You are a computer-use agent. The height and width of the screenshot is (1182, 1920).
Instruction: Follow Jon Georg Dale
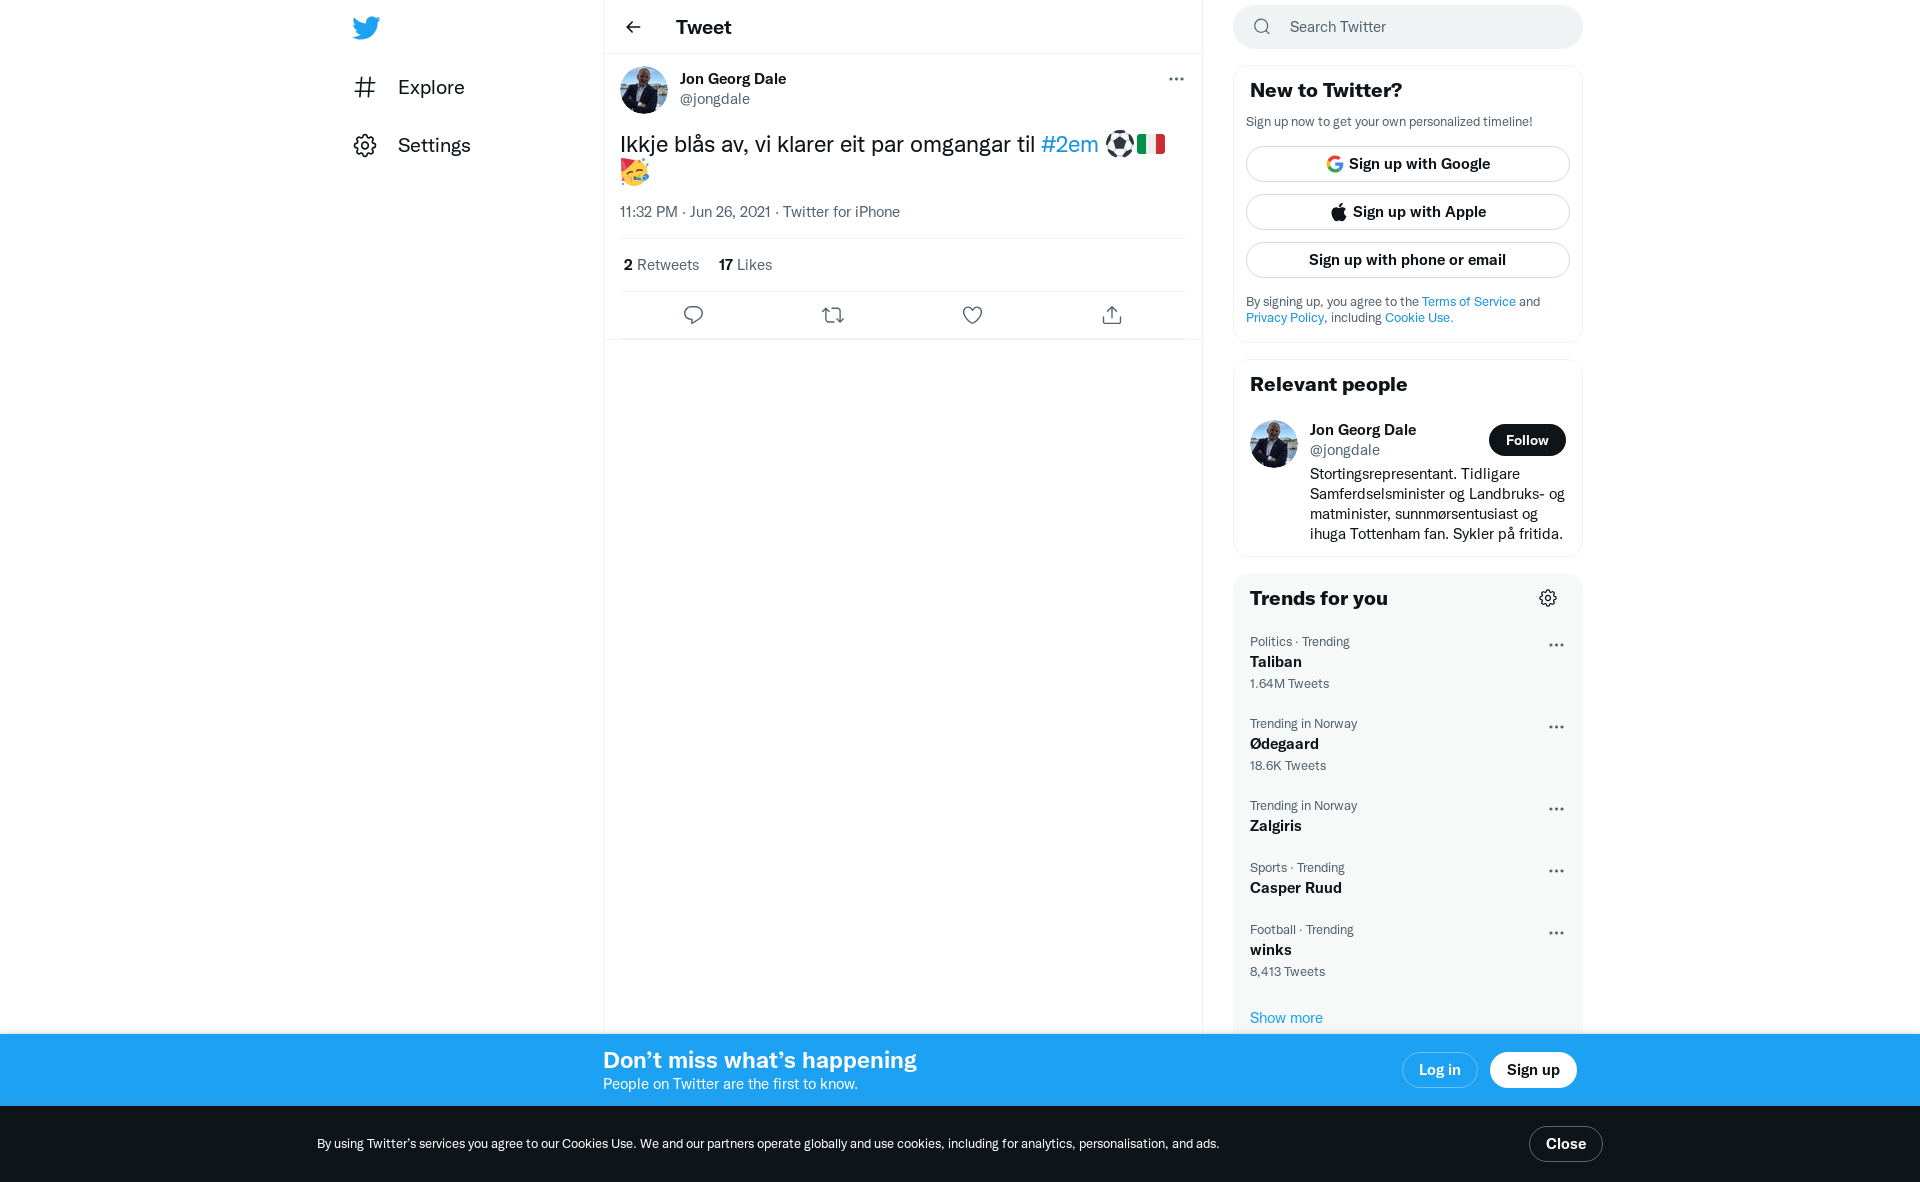click(1527, 440)
